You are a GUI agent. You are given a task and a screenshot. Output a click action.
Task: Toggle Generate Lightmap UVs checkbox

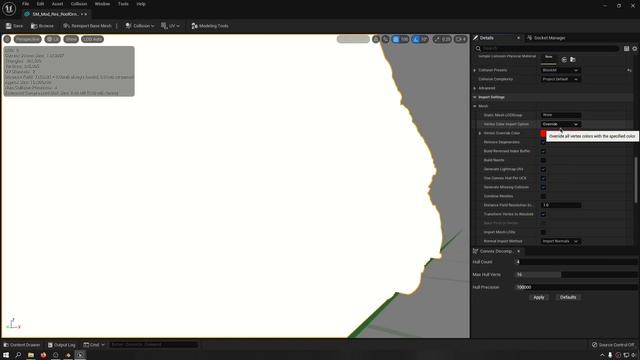[x=543, y=169]
